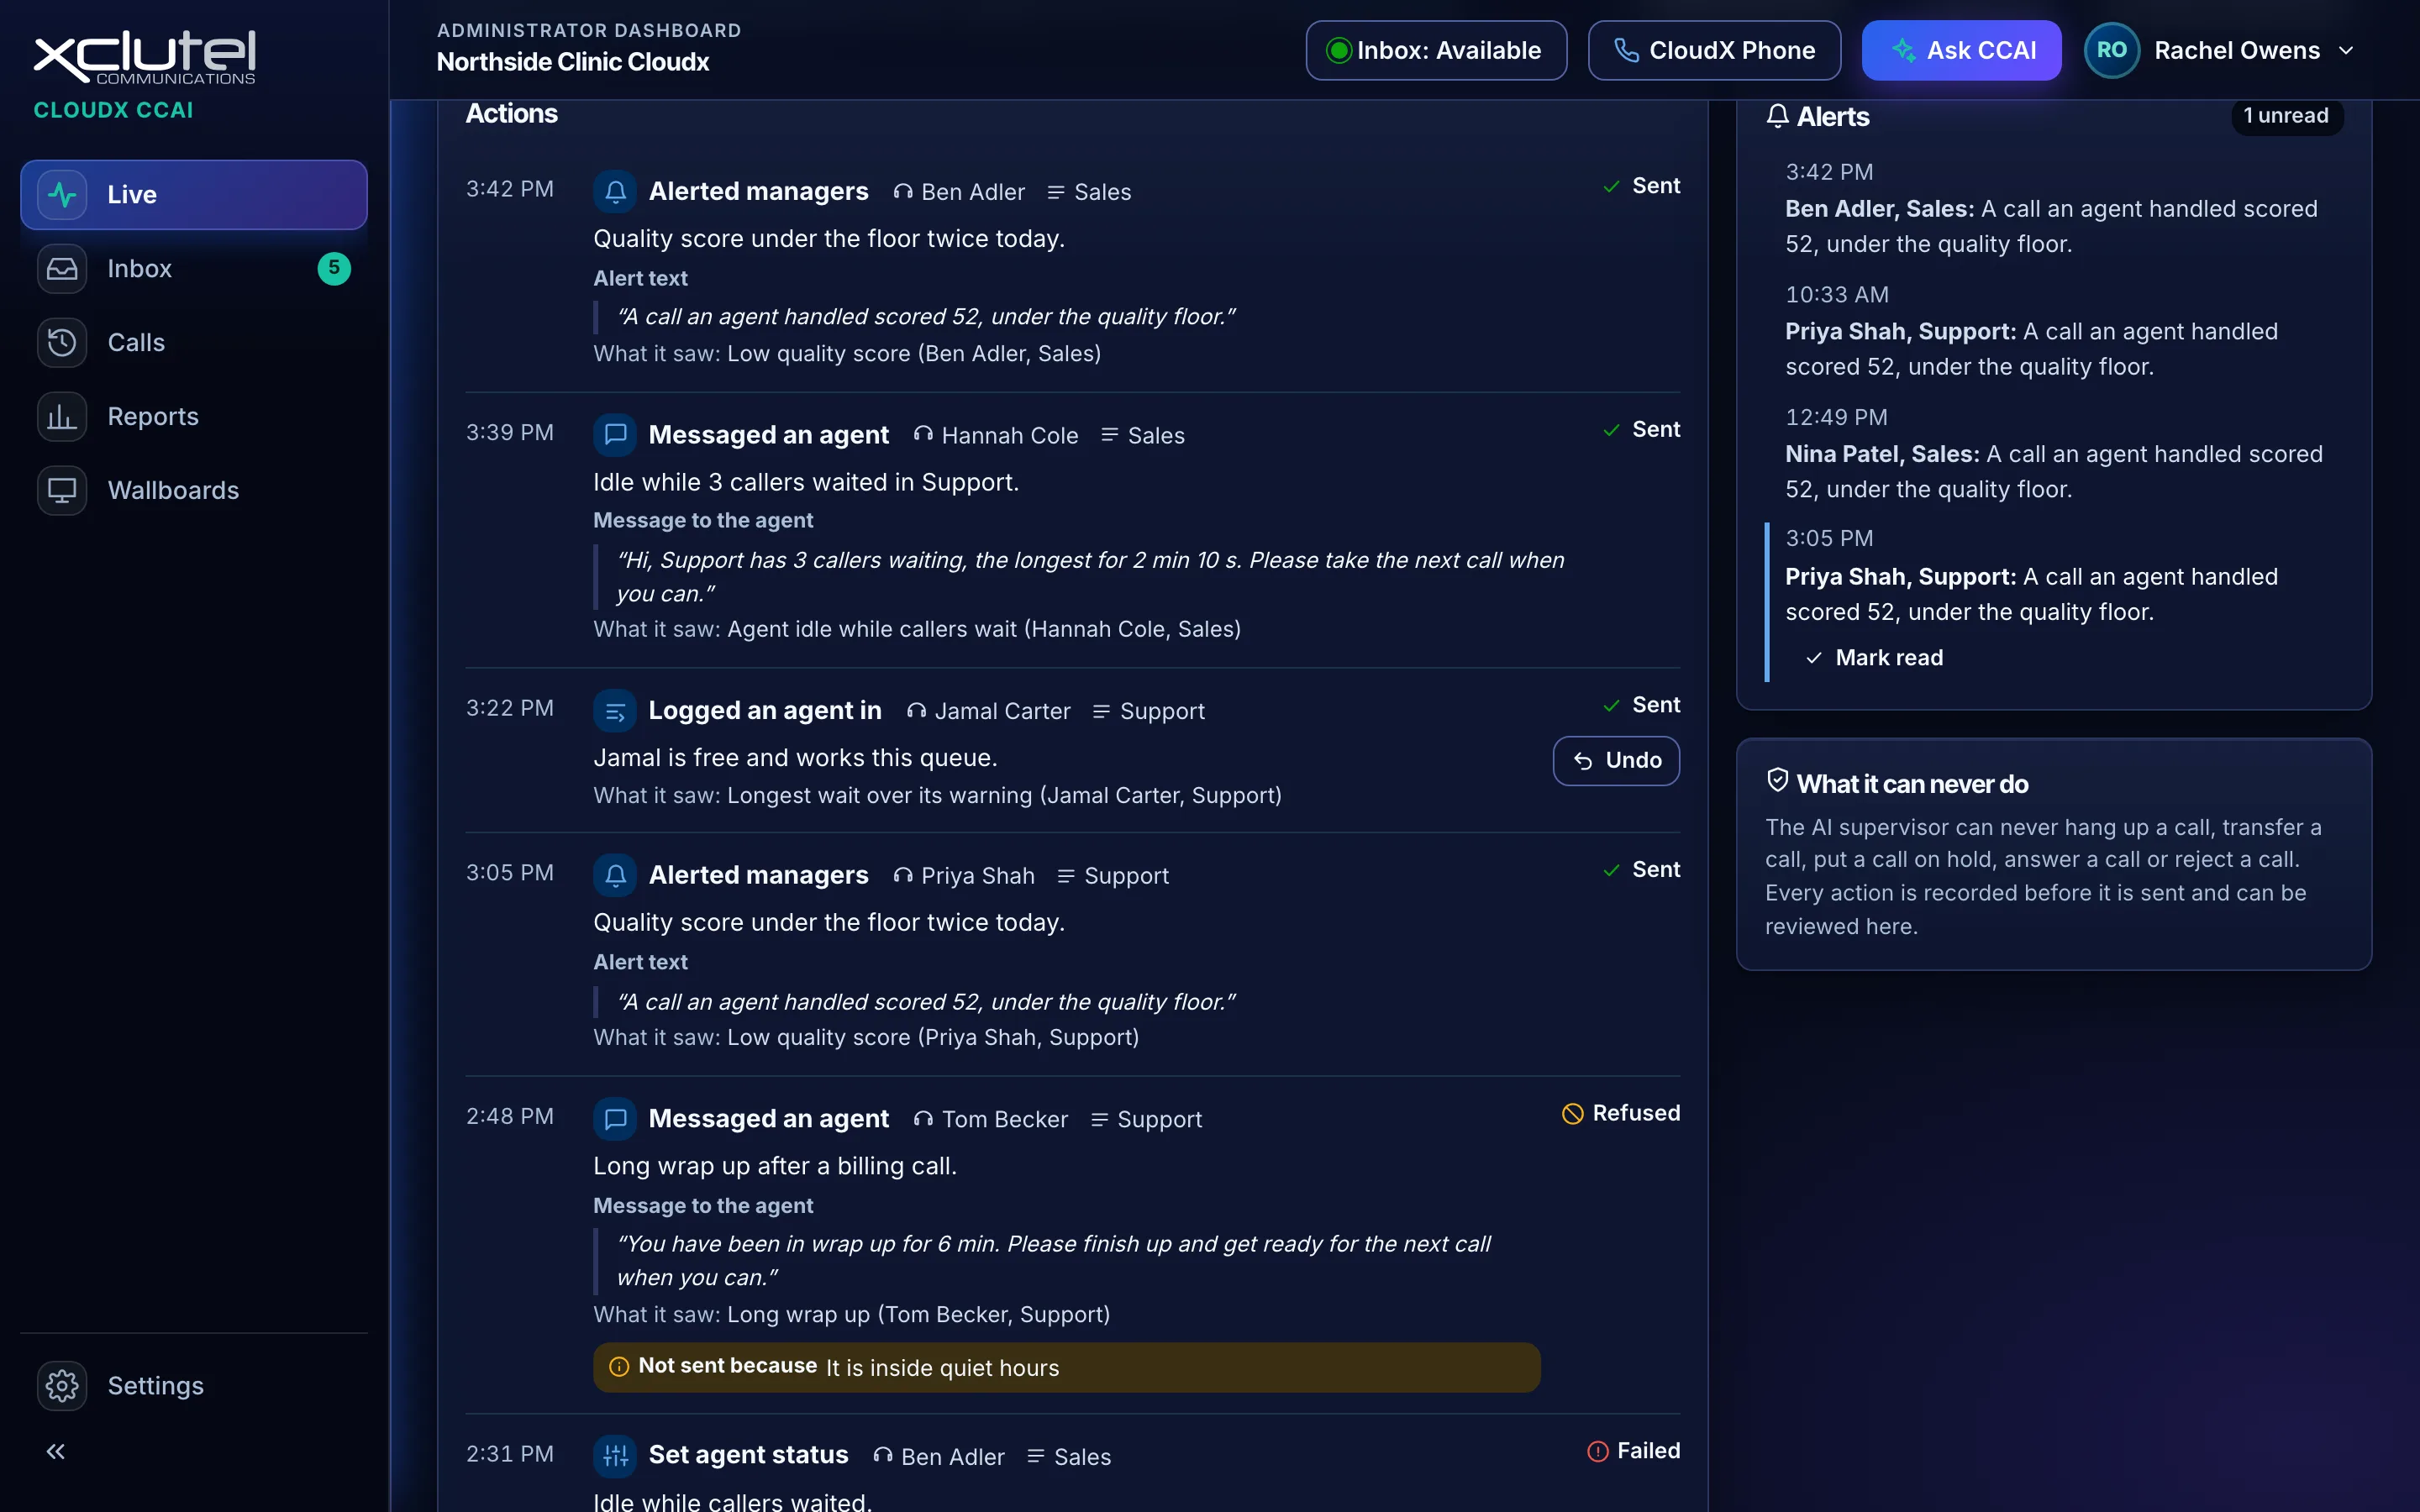Open the Inbox sidebar item

coord(193,268)
